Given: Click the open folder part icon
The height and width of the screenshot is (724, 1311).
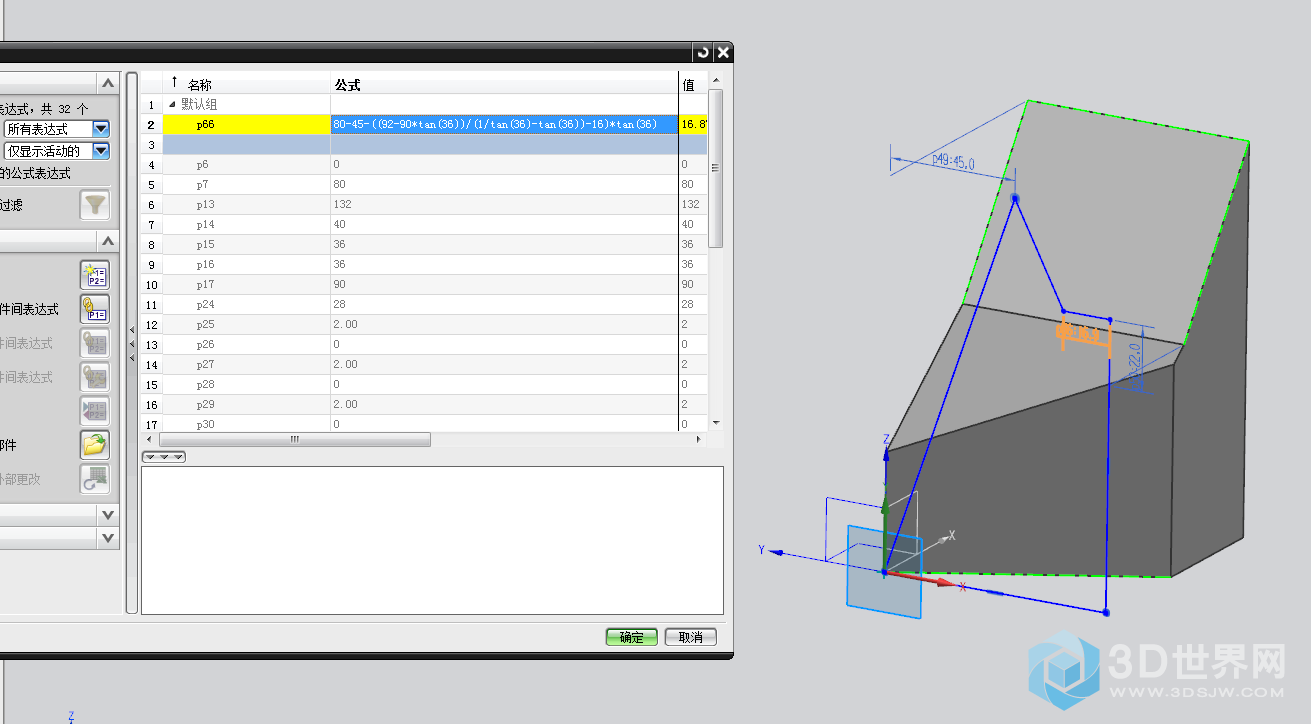Looking at the screenshot, I should (x=95, y=445).
